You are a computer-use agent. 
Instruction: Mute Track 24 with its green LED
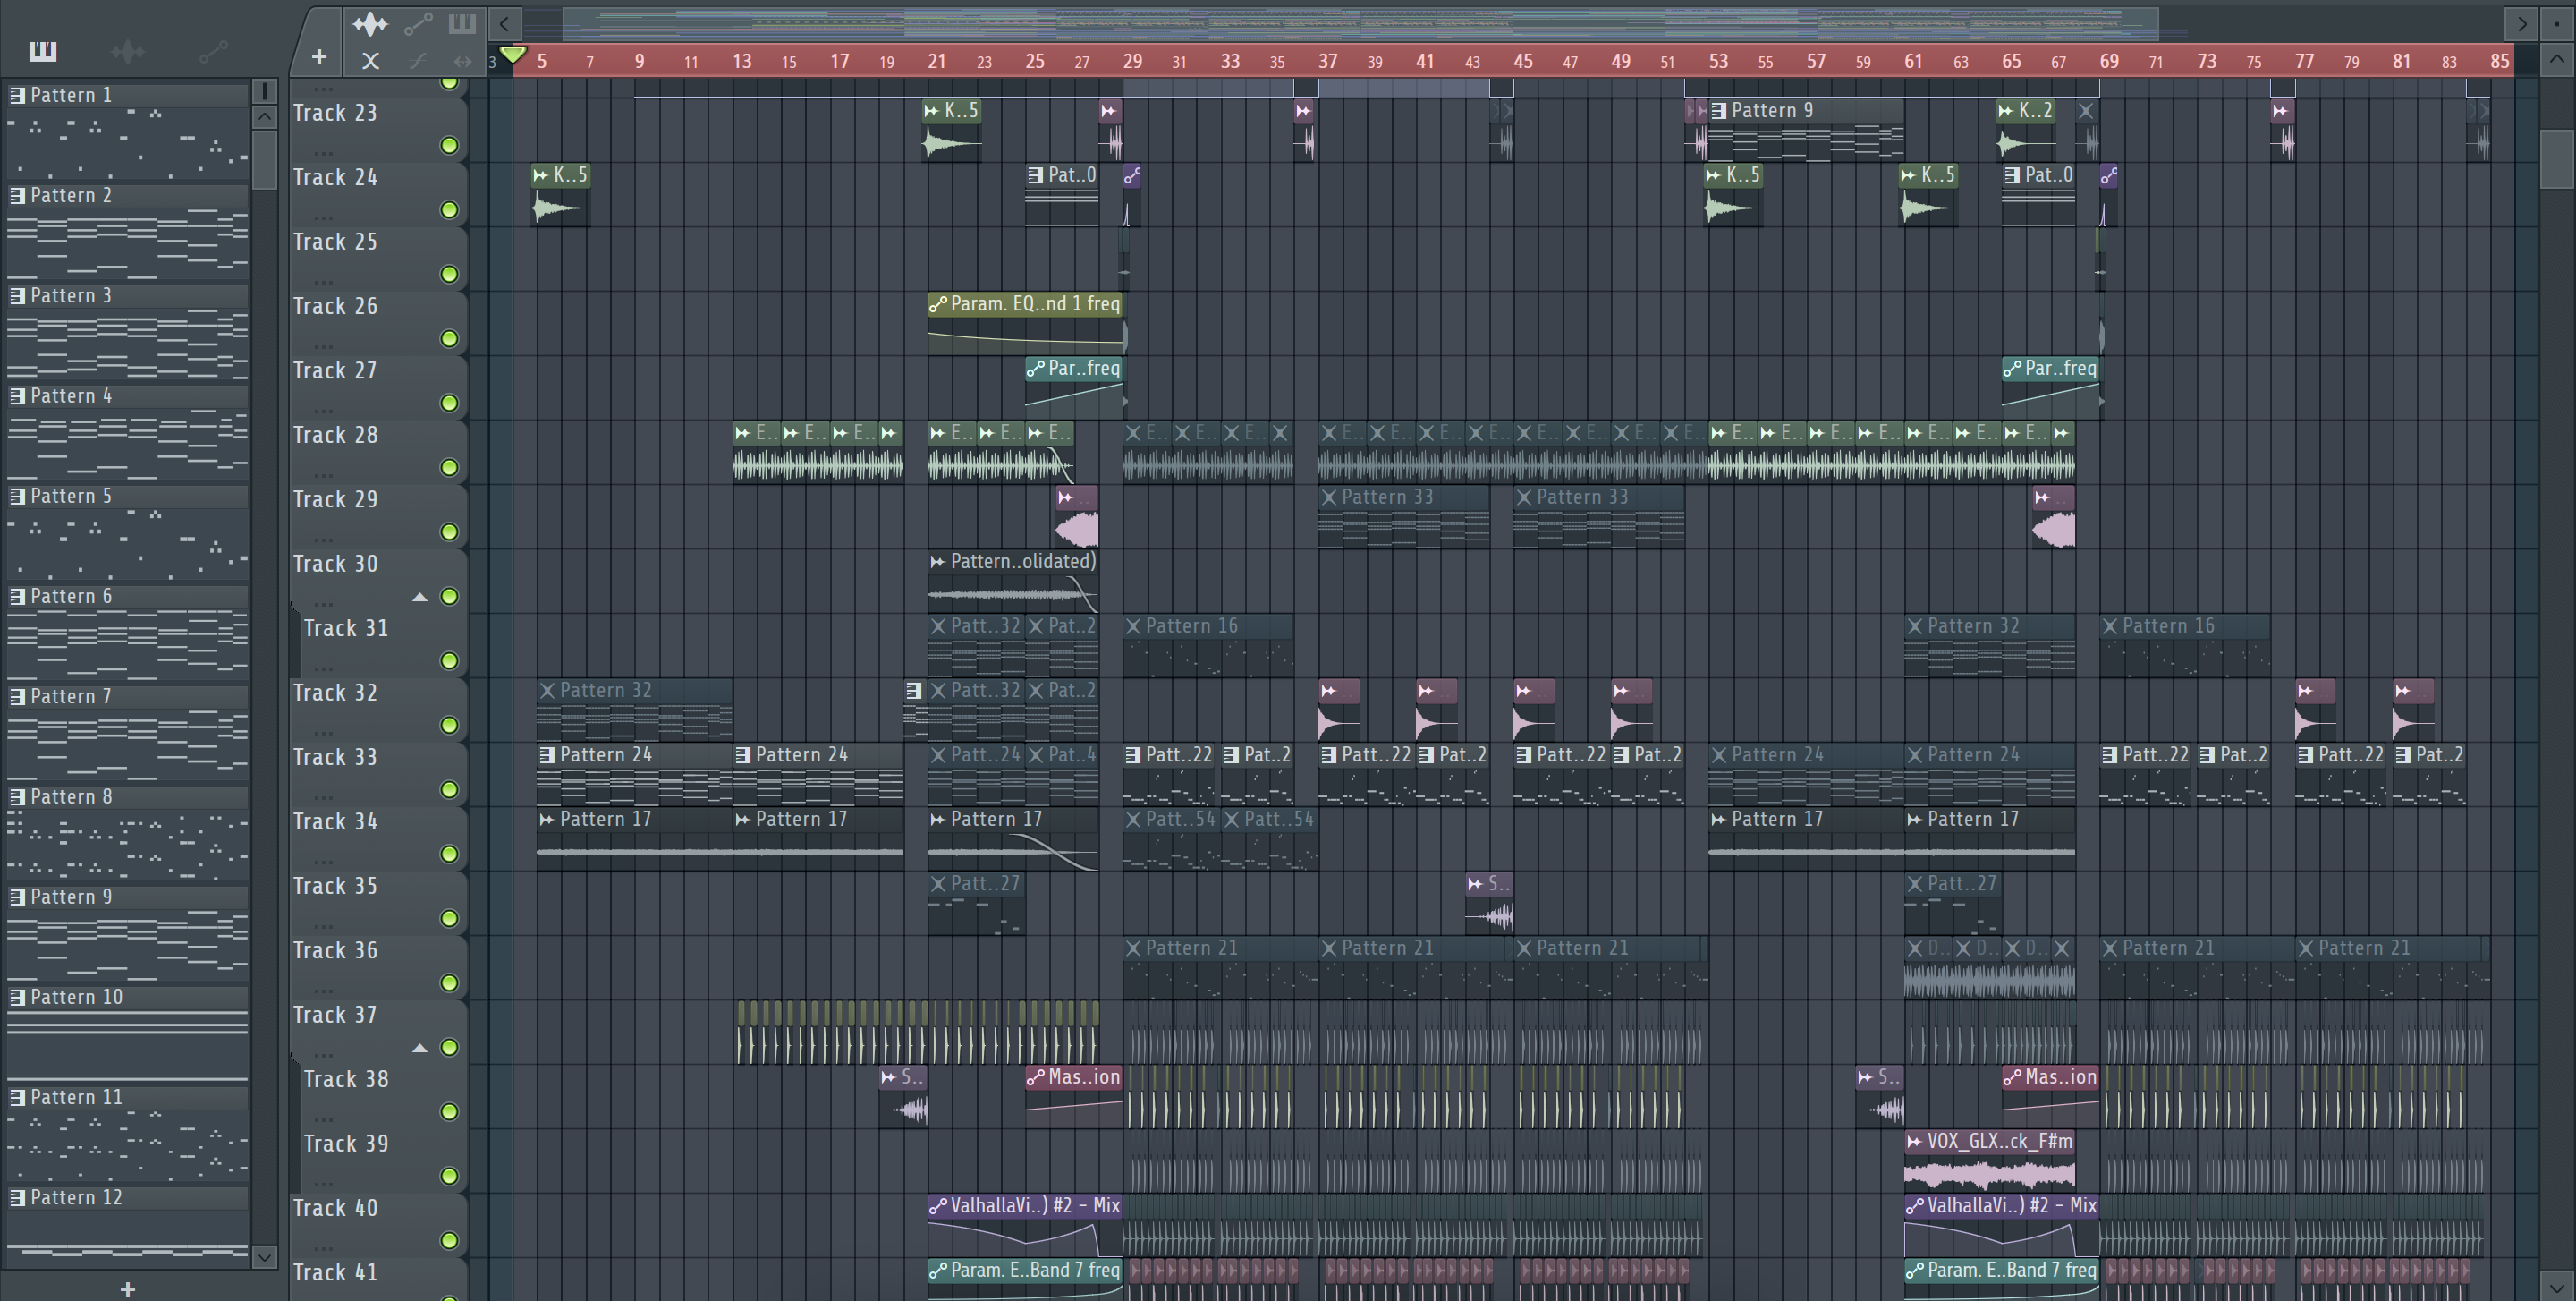450,210
